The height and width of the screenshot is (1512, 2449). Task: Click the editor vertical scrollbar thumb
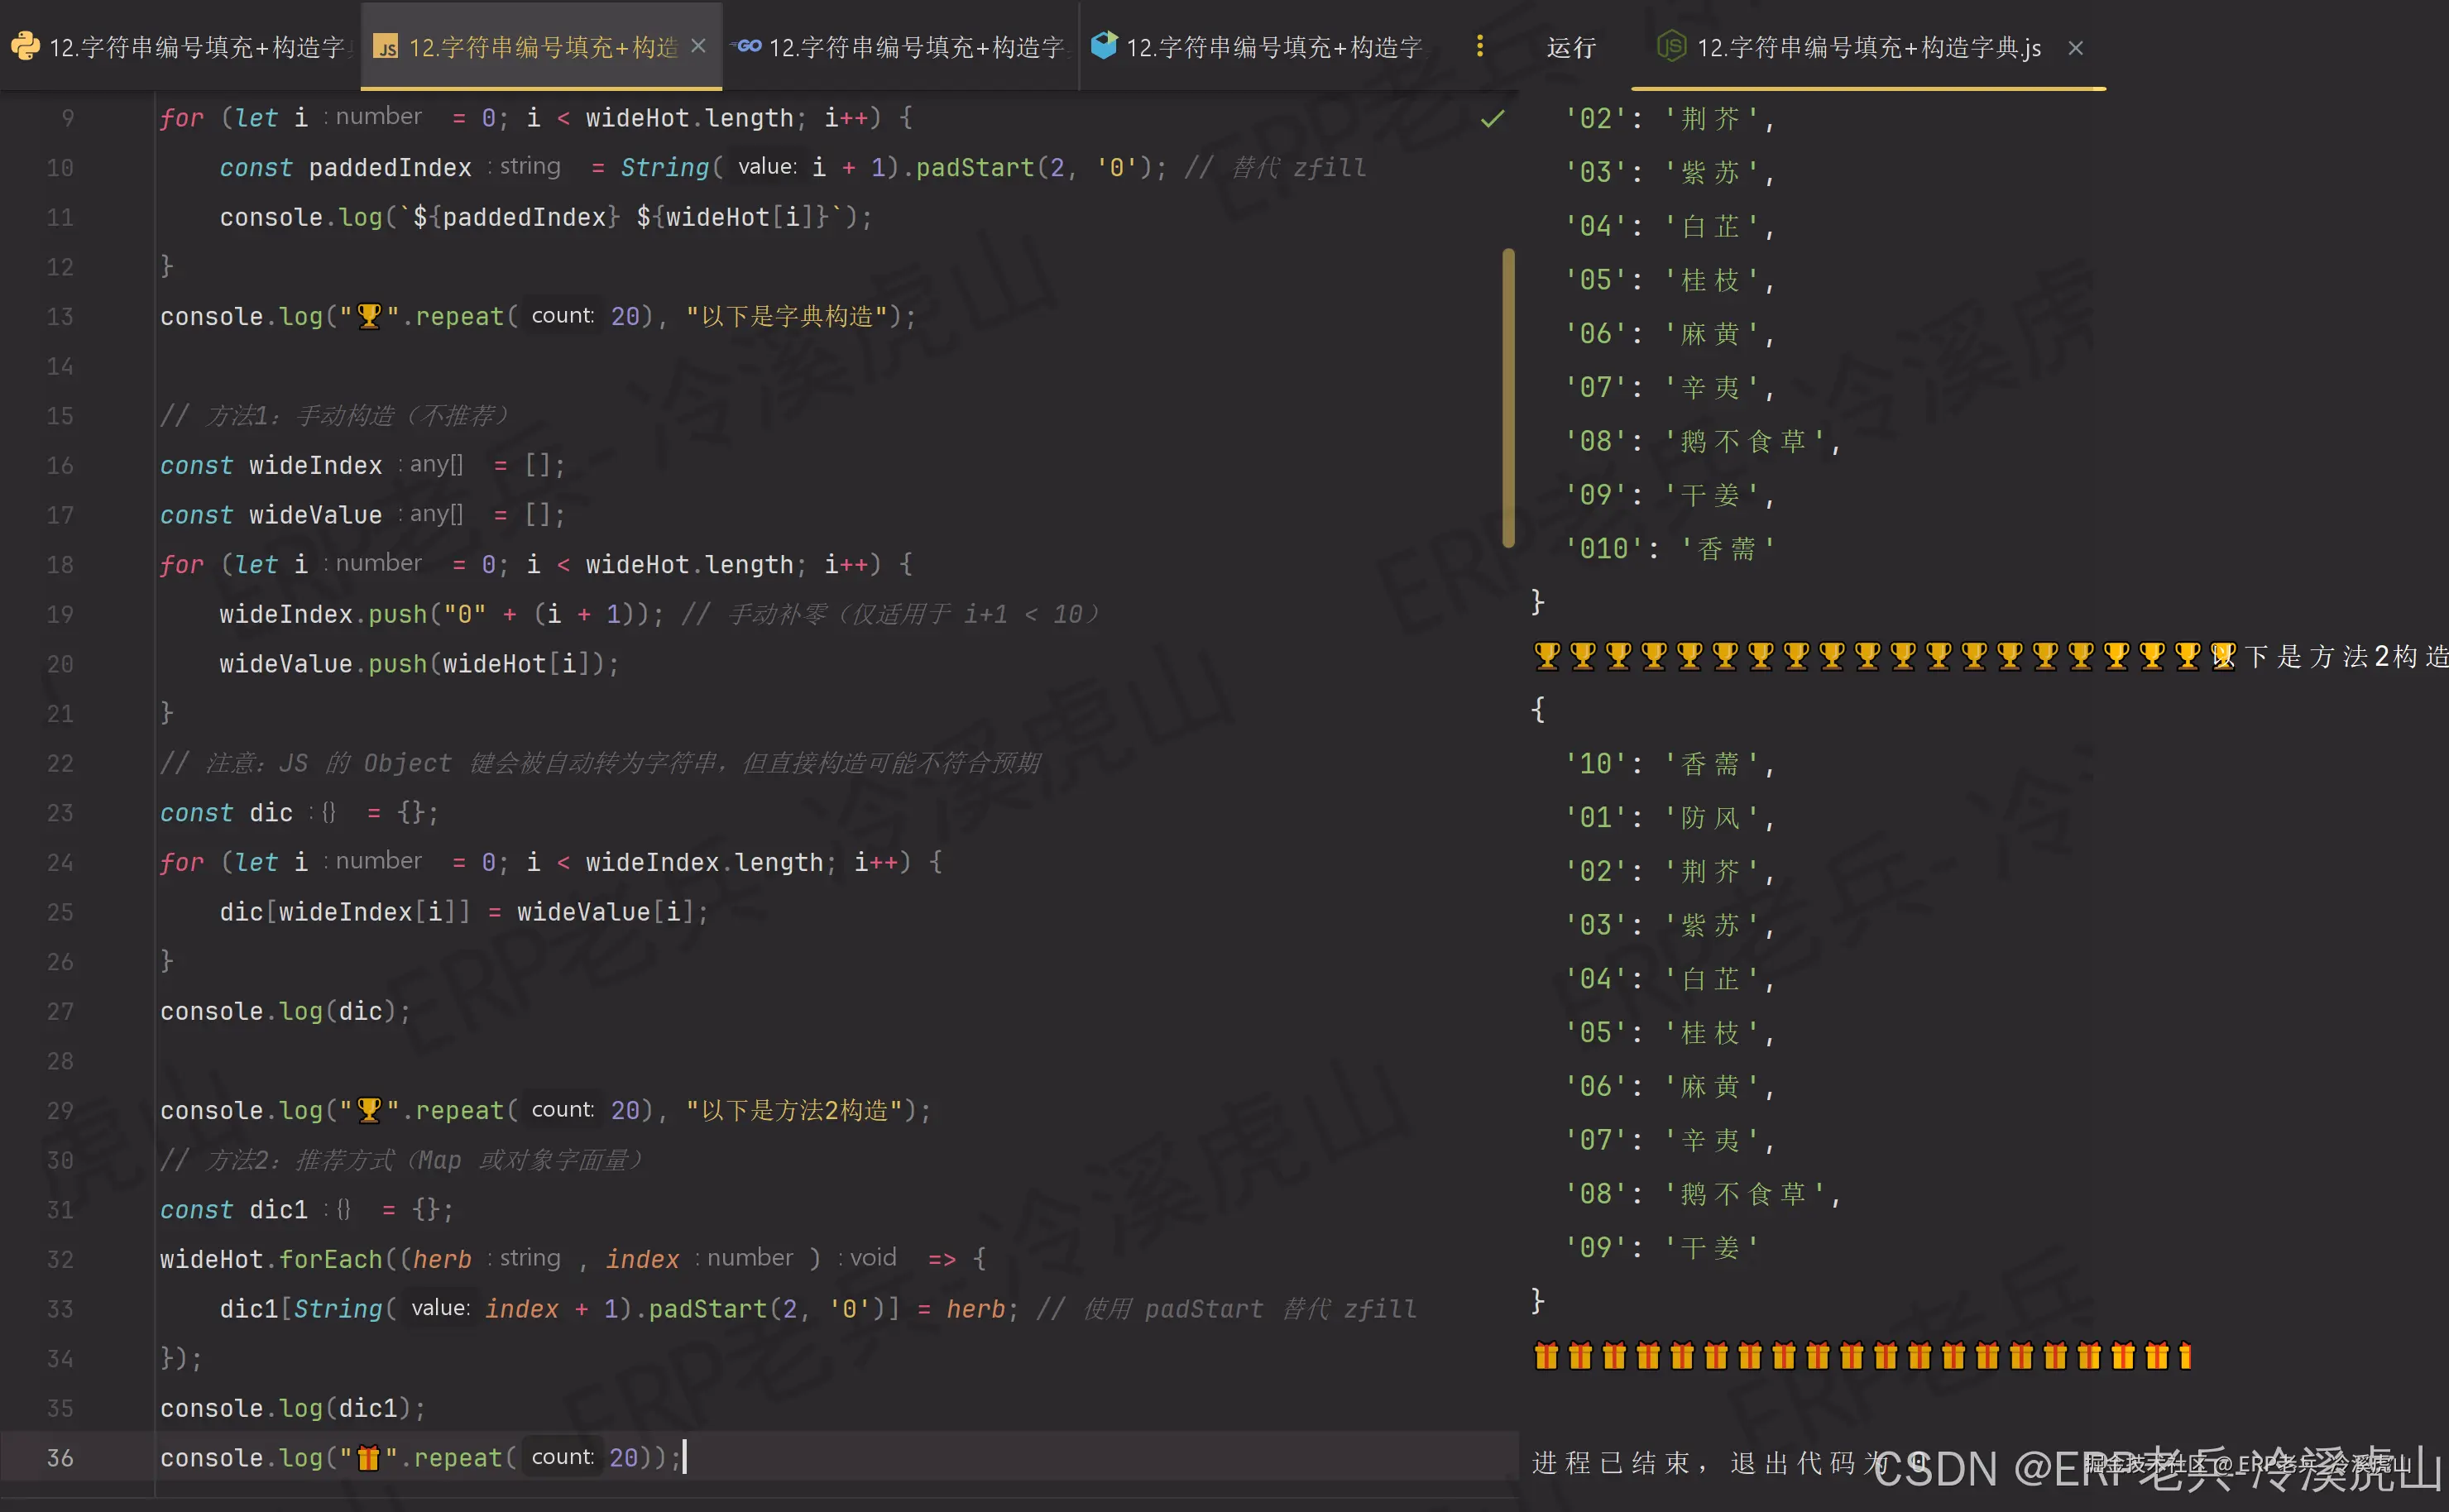pos(1508,398)
